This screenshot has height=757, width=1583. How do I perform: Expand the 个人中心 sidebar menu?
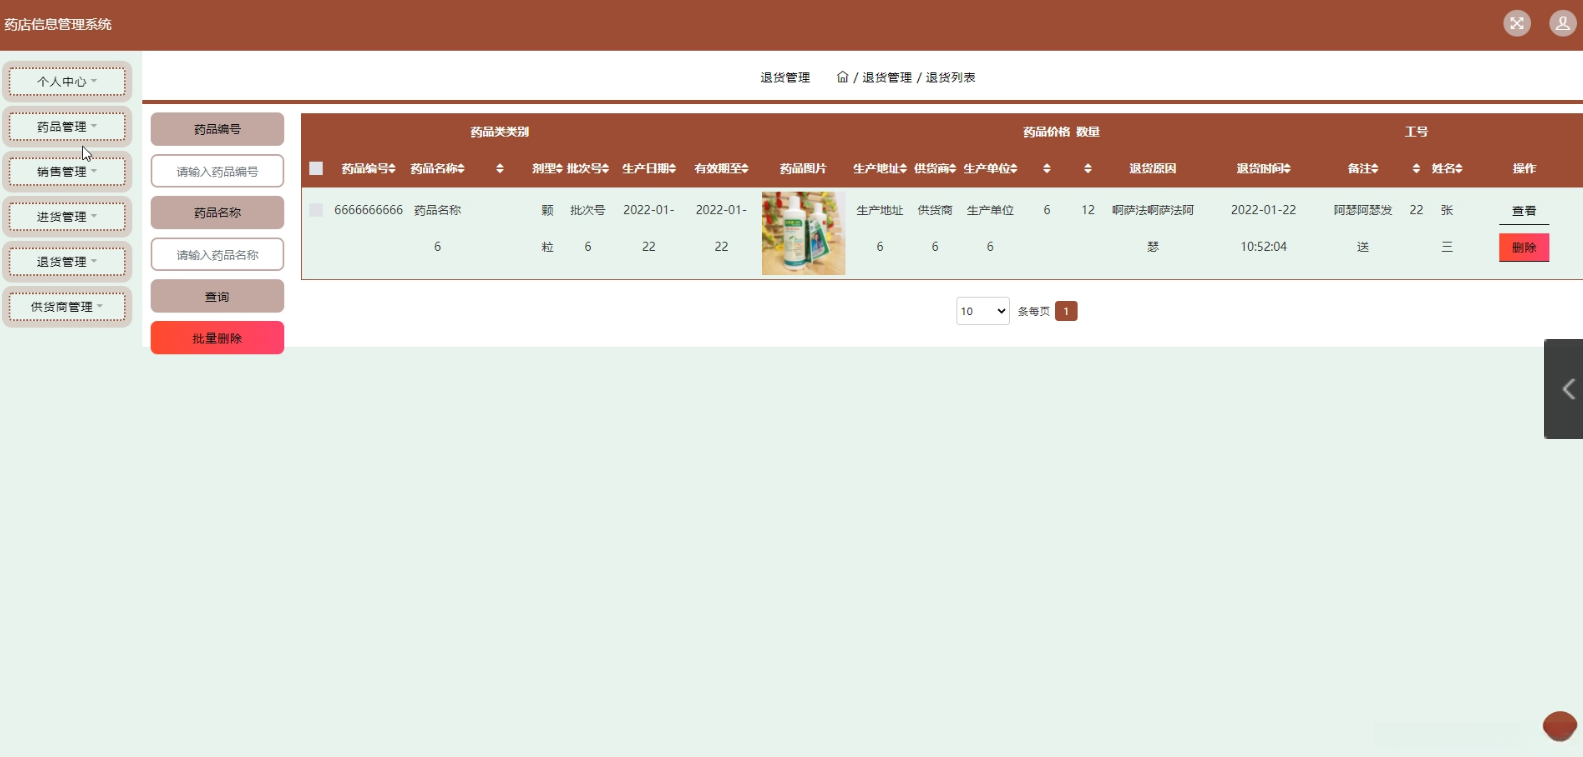click(x=67, y=82)
